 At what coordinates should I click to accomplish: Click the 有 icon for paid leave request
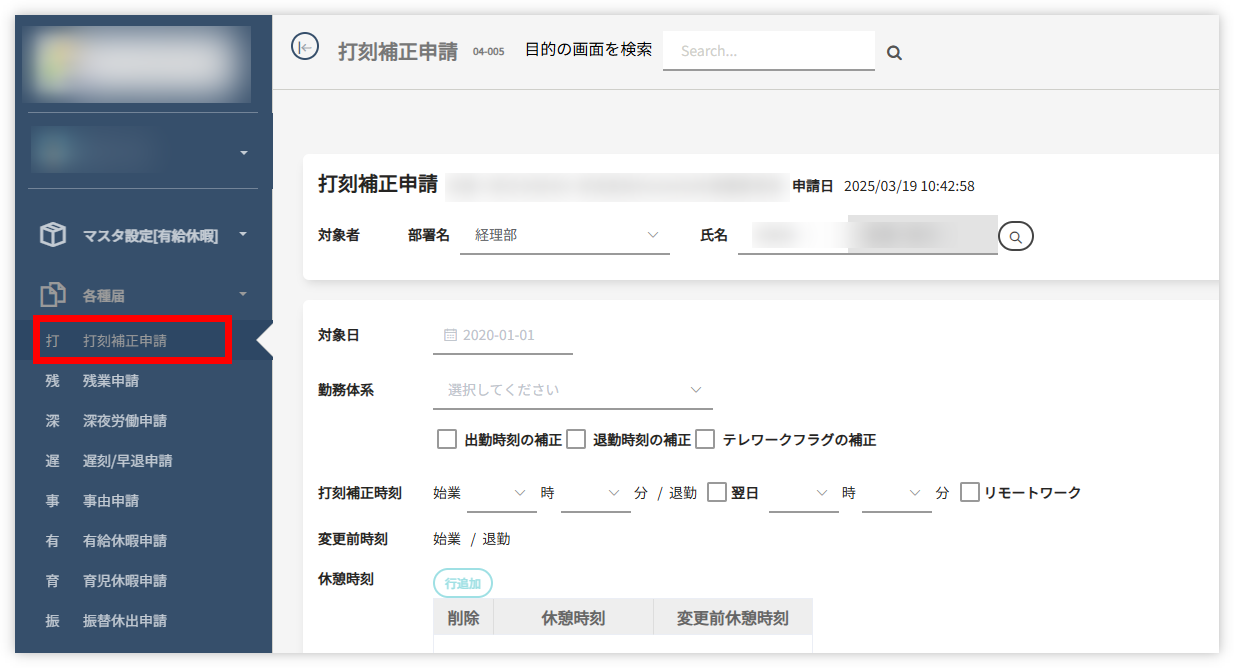tap(52, 541)
